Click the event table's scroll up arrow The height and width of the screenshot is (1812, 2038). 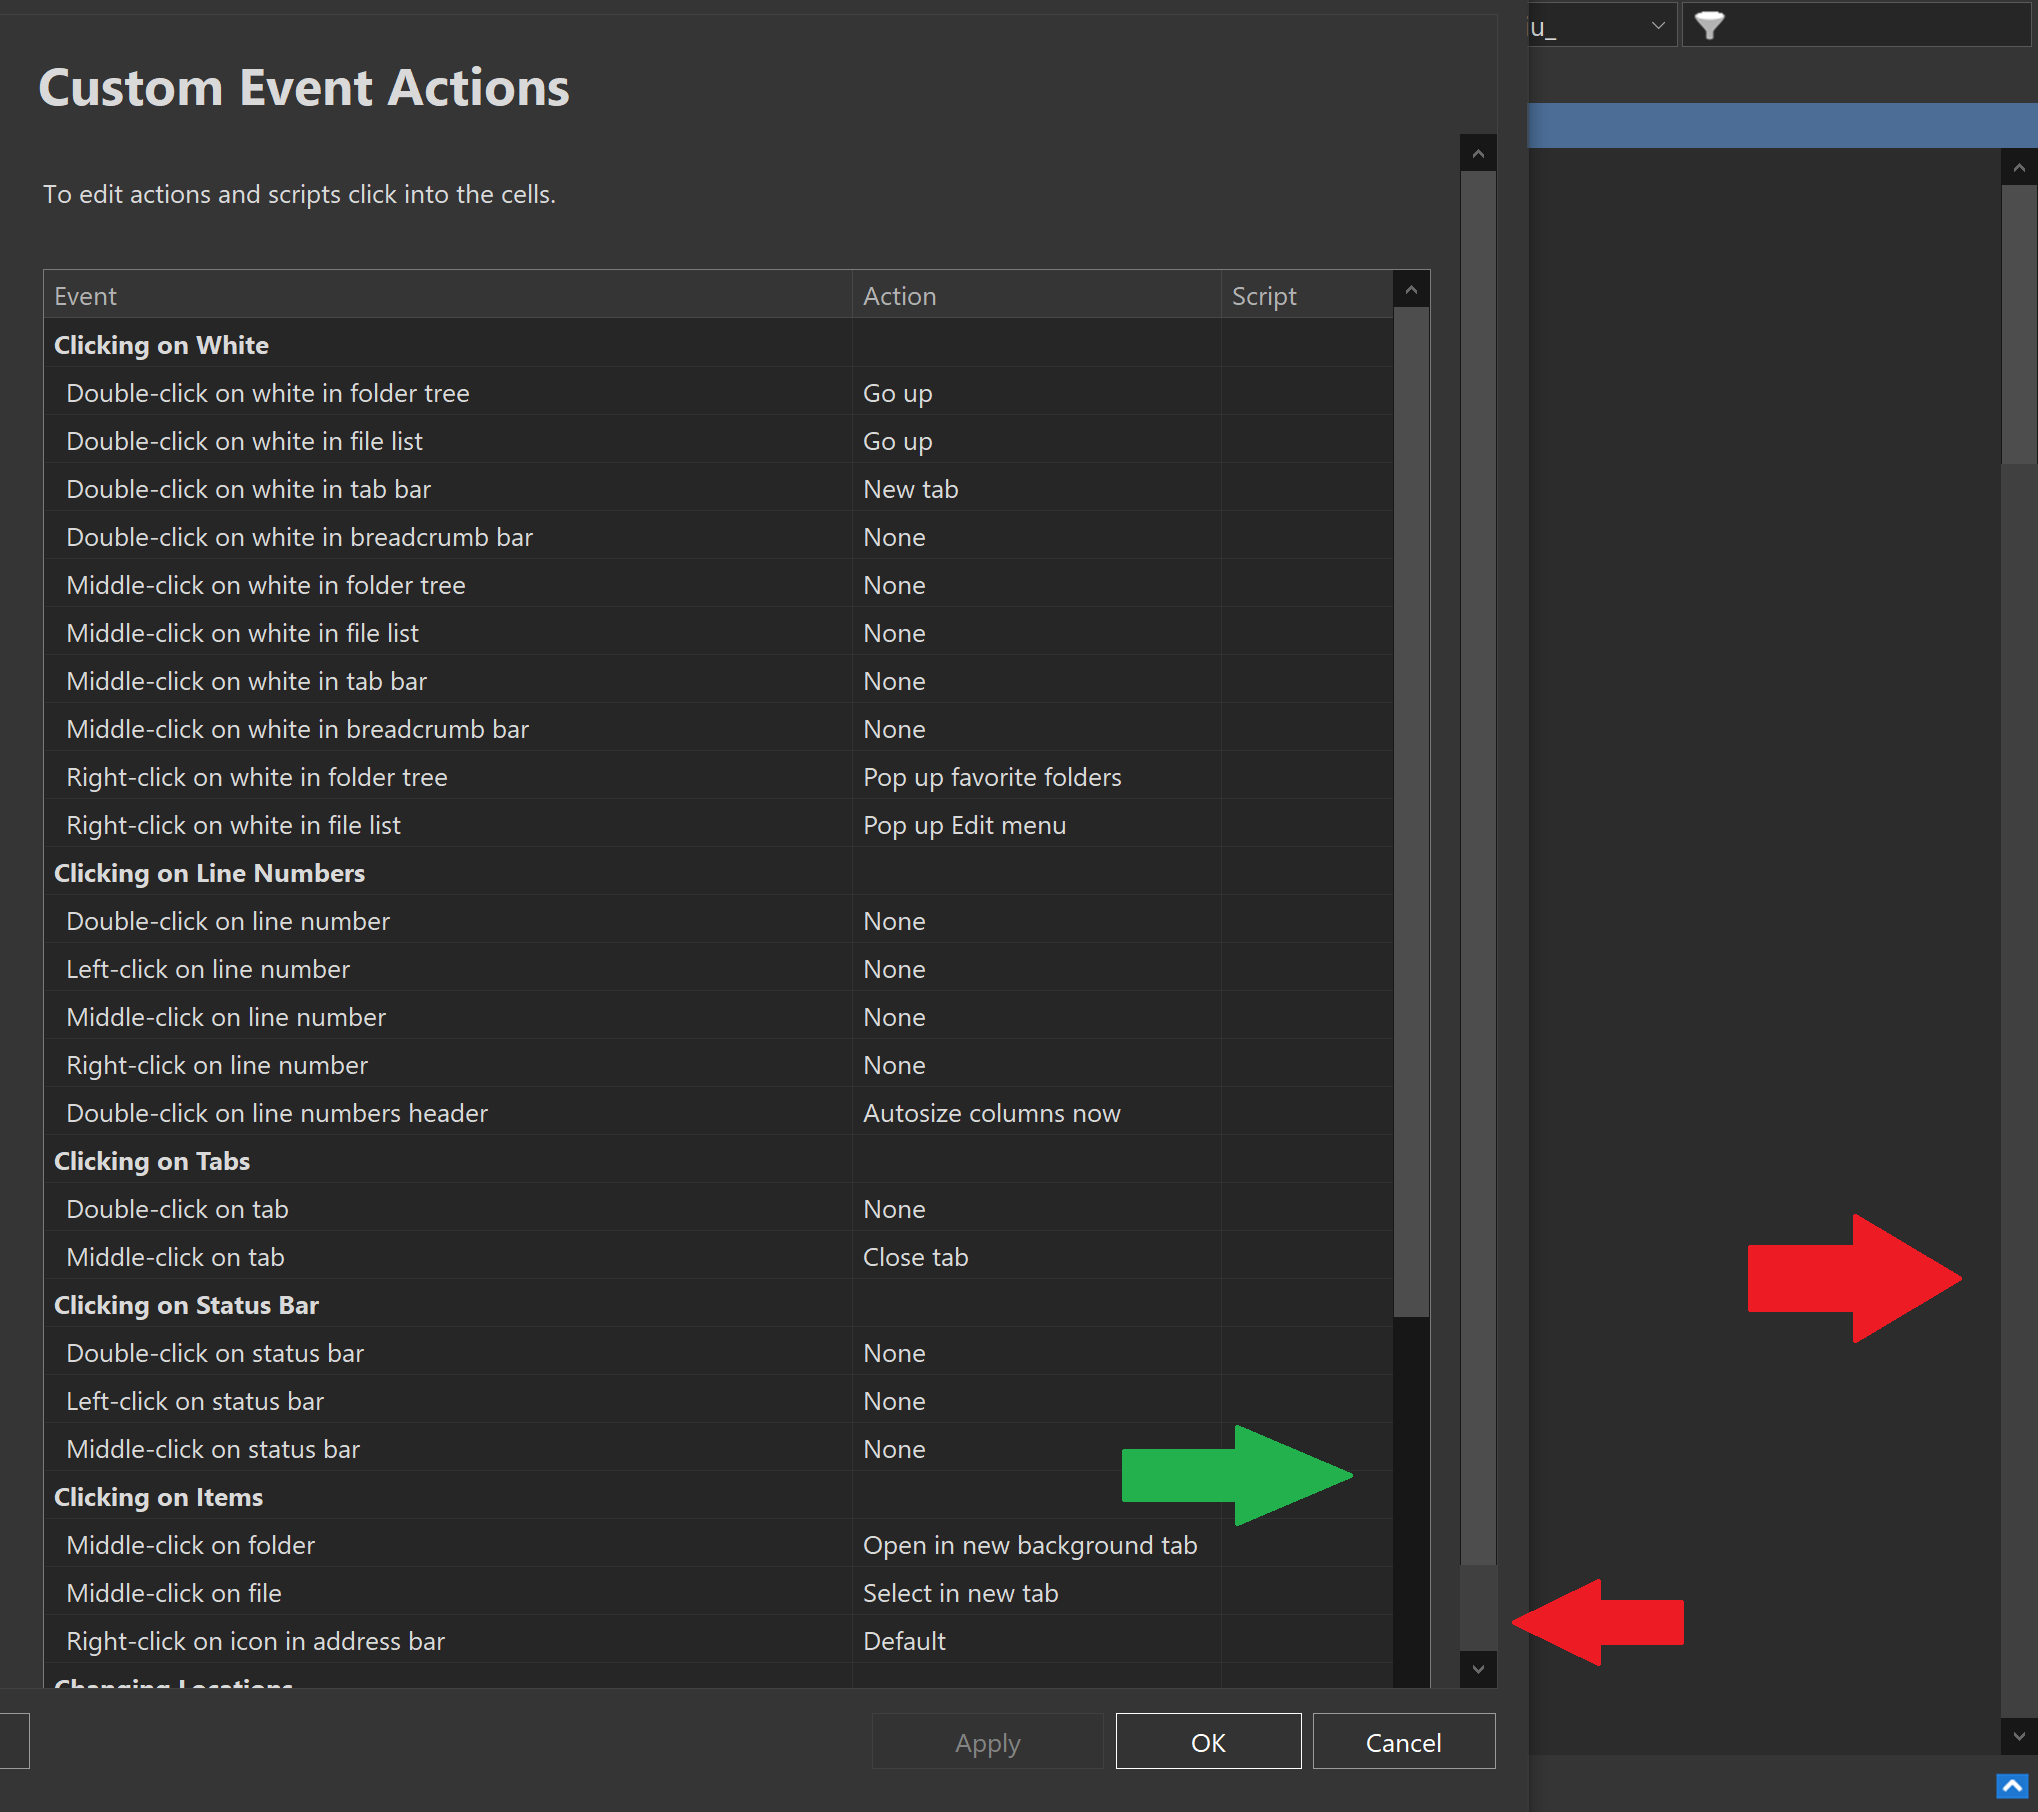point(1411,290)
